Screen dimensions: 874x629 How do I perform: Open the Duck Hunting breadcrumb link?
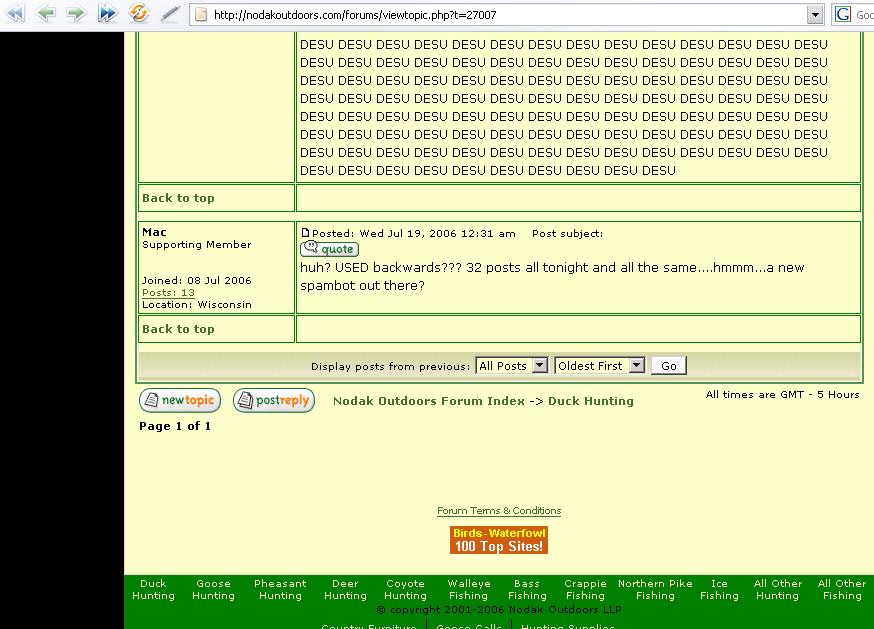[x=591, y=401]
